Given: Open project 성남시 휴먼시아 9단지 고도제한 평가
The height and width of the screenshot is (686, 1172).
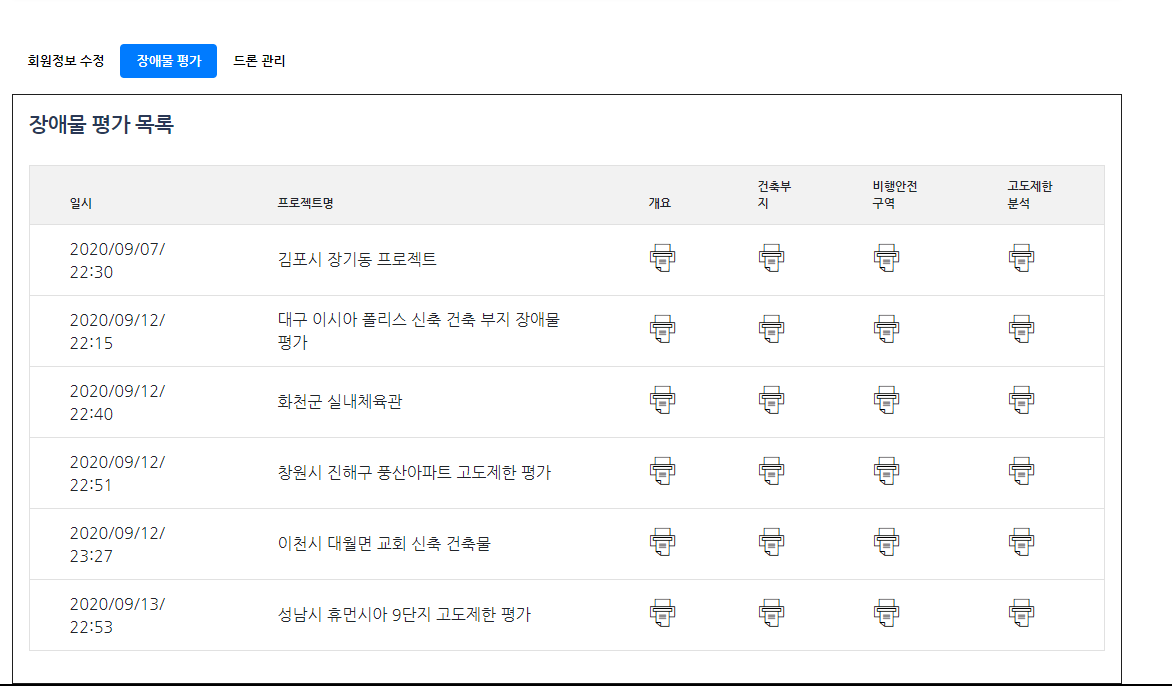Looking at the screenshot, I should tap(404, 614).
